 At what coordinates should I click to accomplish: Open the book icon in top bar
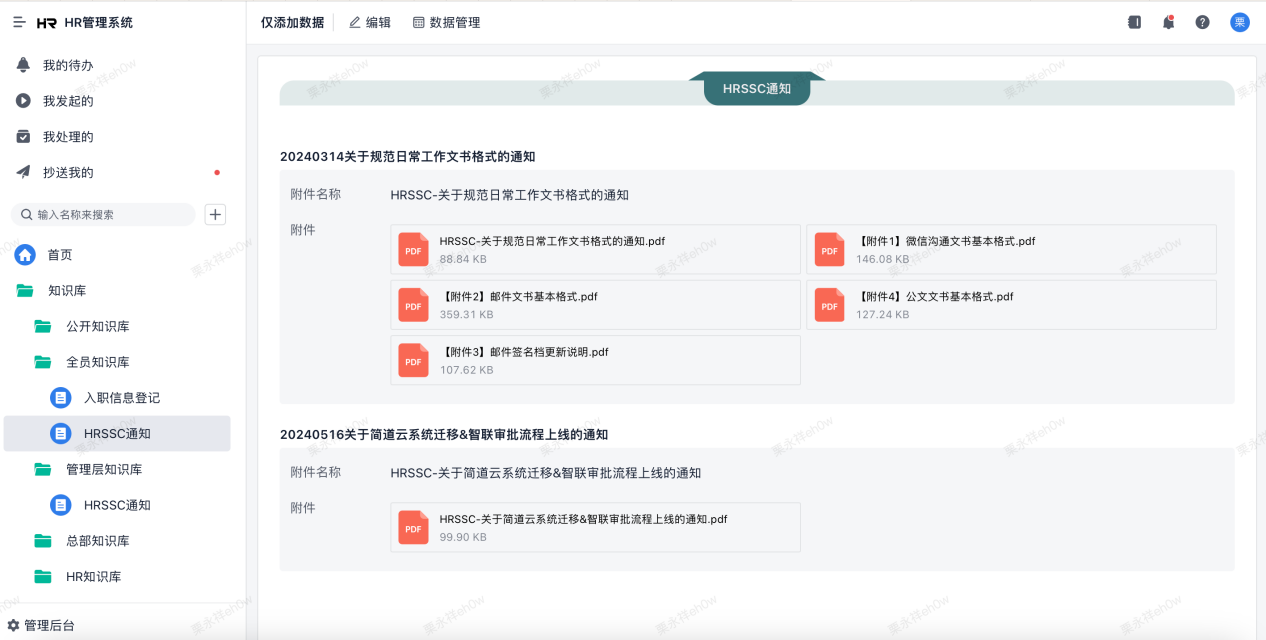(1134, 22)
